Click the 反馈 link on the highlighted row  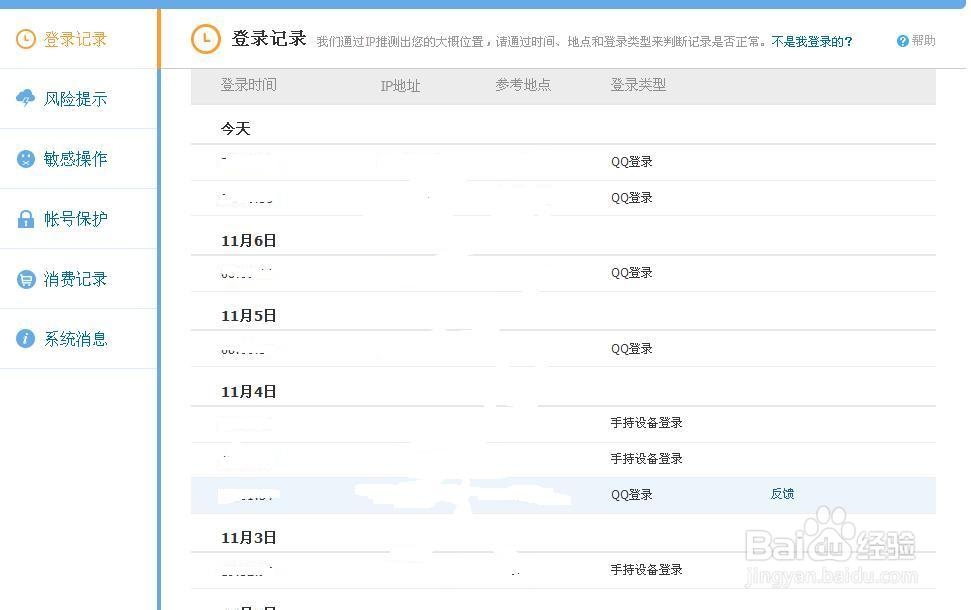pyautogui.click(x=782, y=493)
